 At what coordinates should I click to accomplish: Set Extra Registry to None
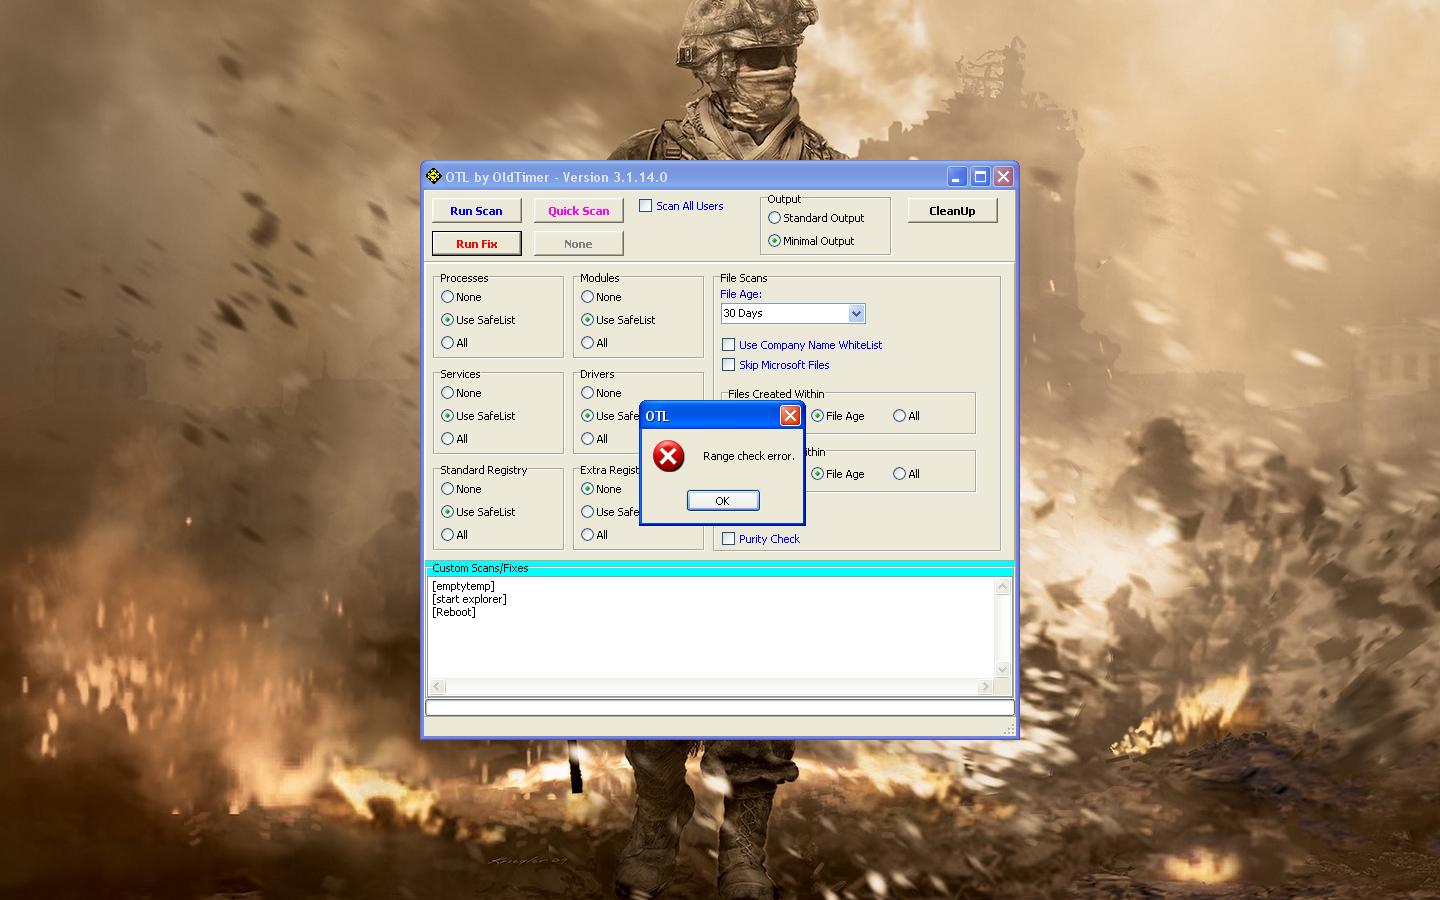click(x=587, y=489)
